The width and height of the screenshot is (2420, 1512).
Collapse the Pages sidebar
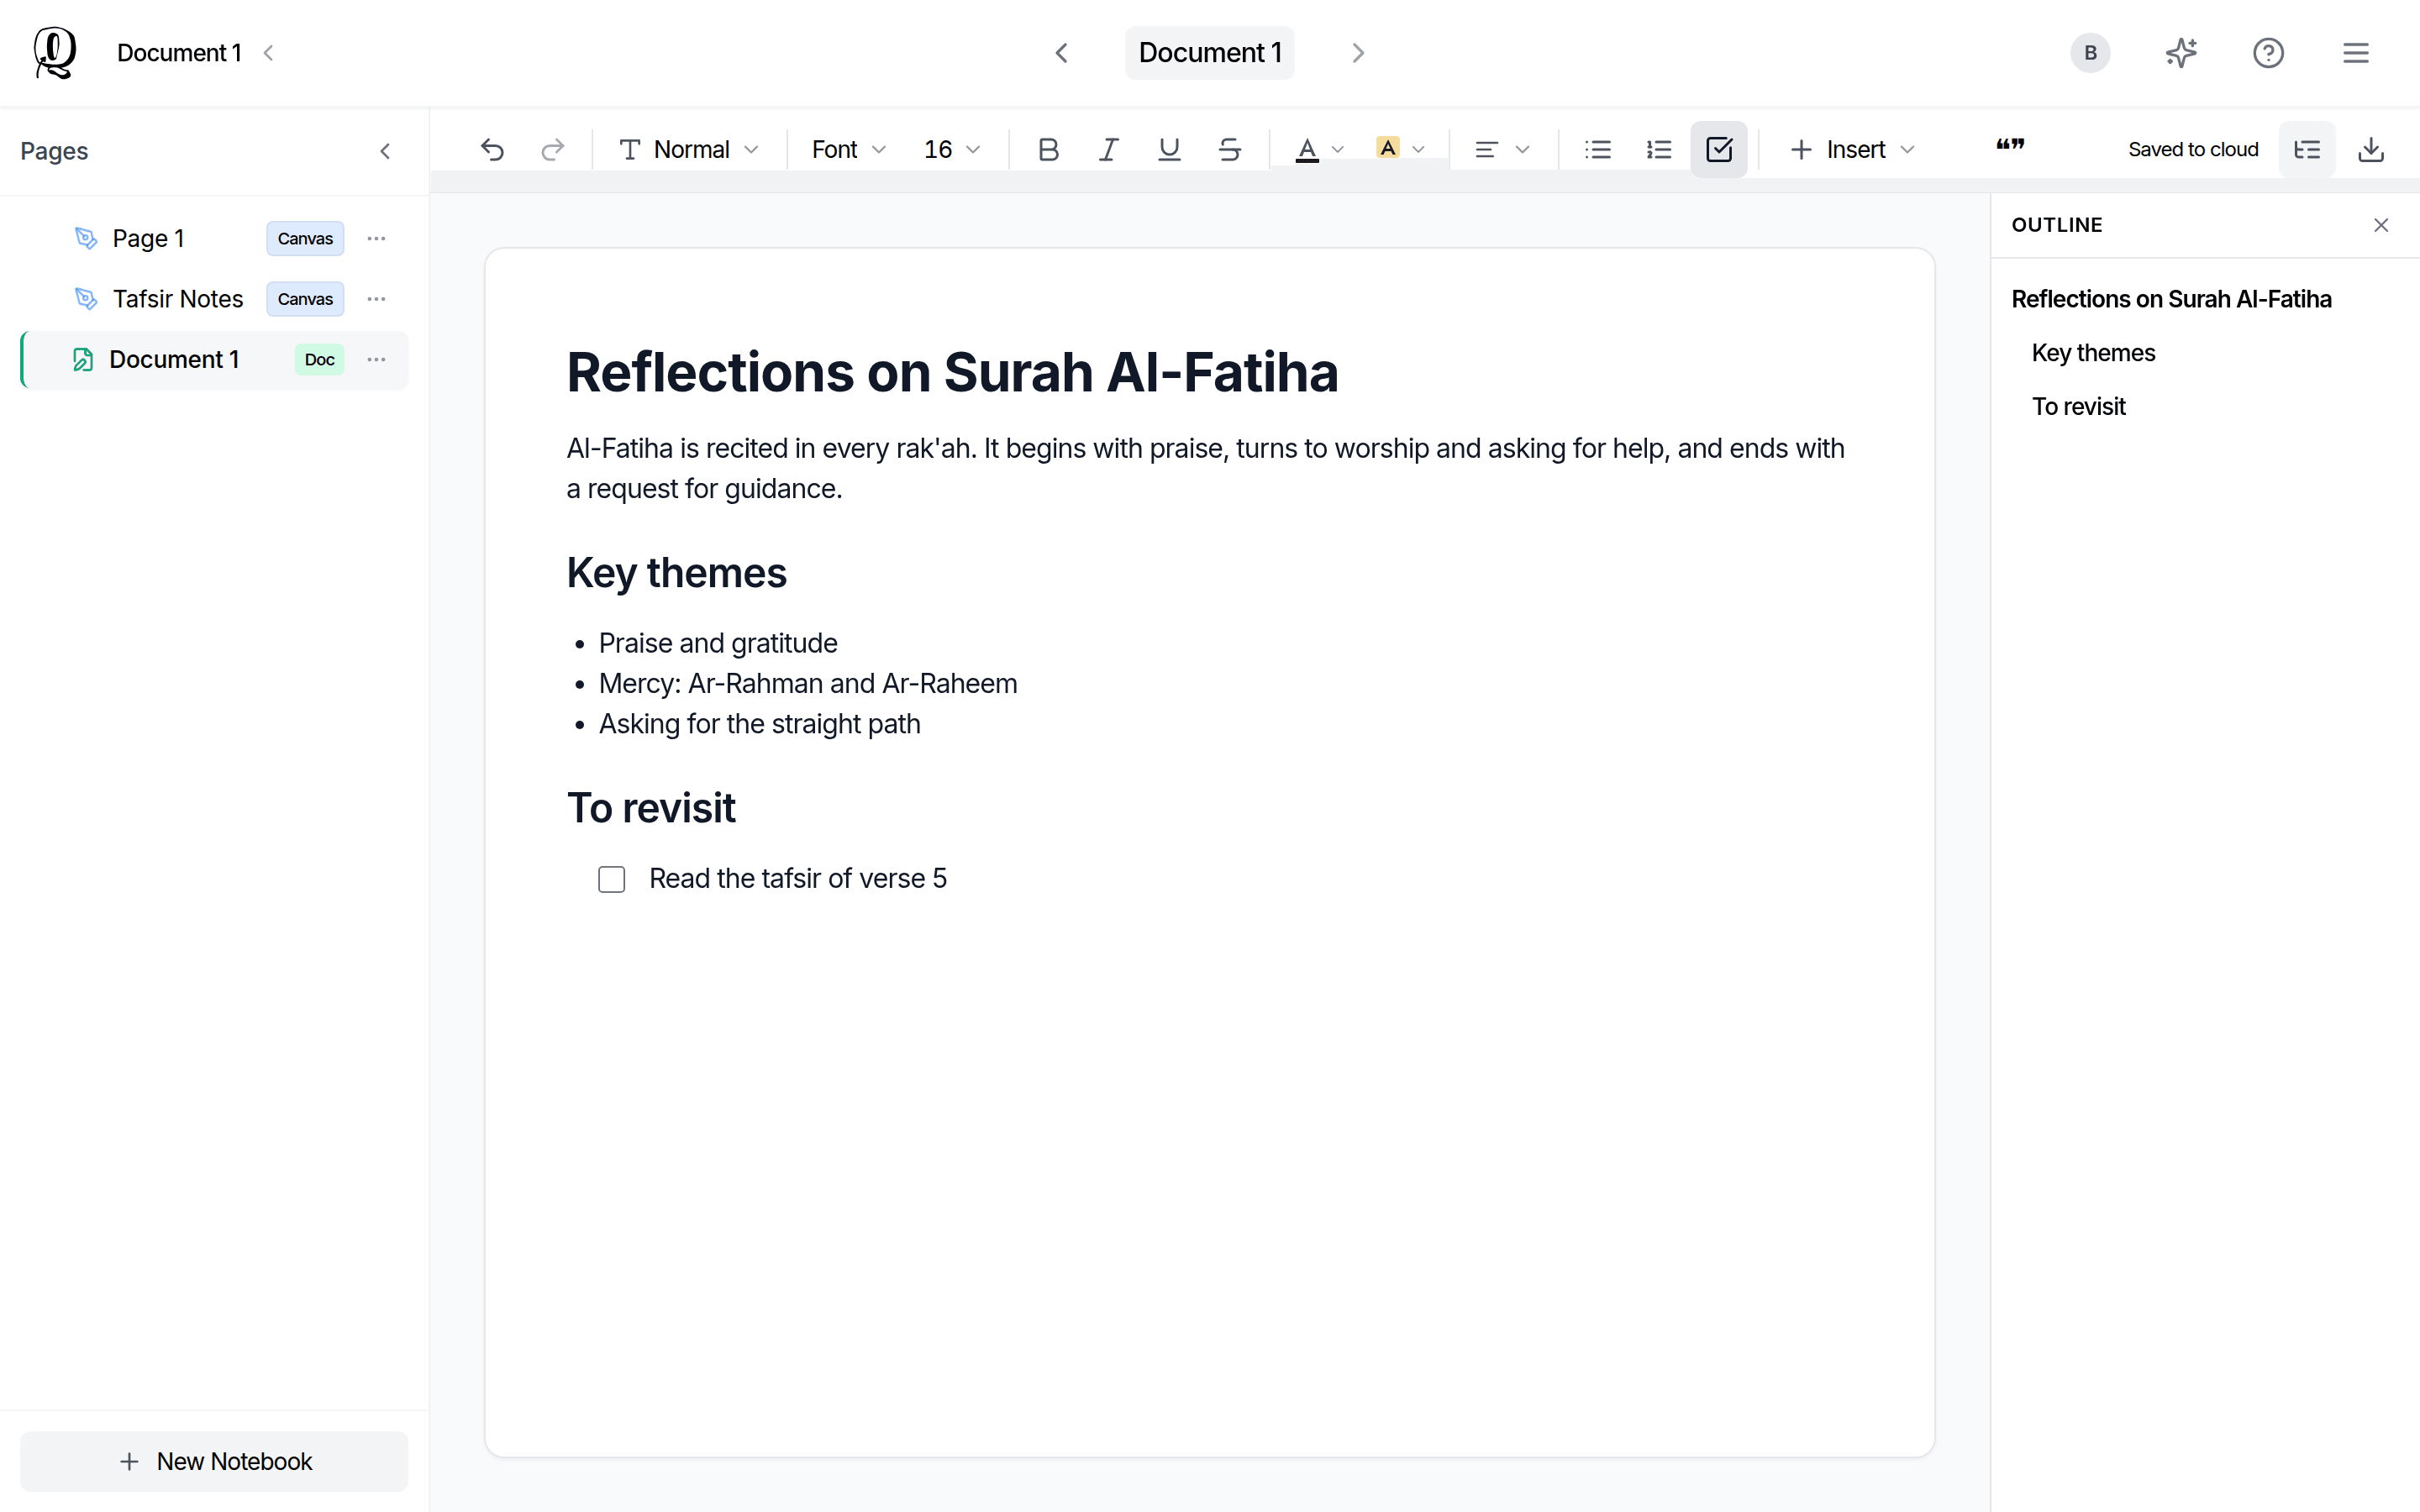pyautogui.click(x=385, y=151)
